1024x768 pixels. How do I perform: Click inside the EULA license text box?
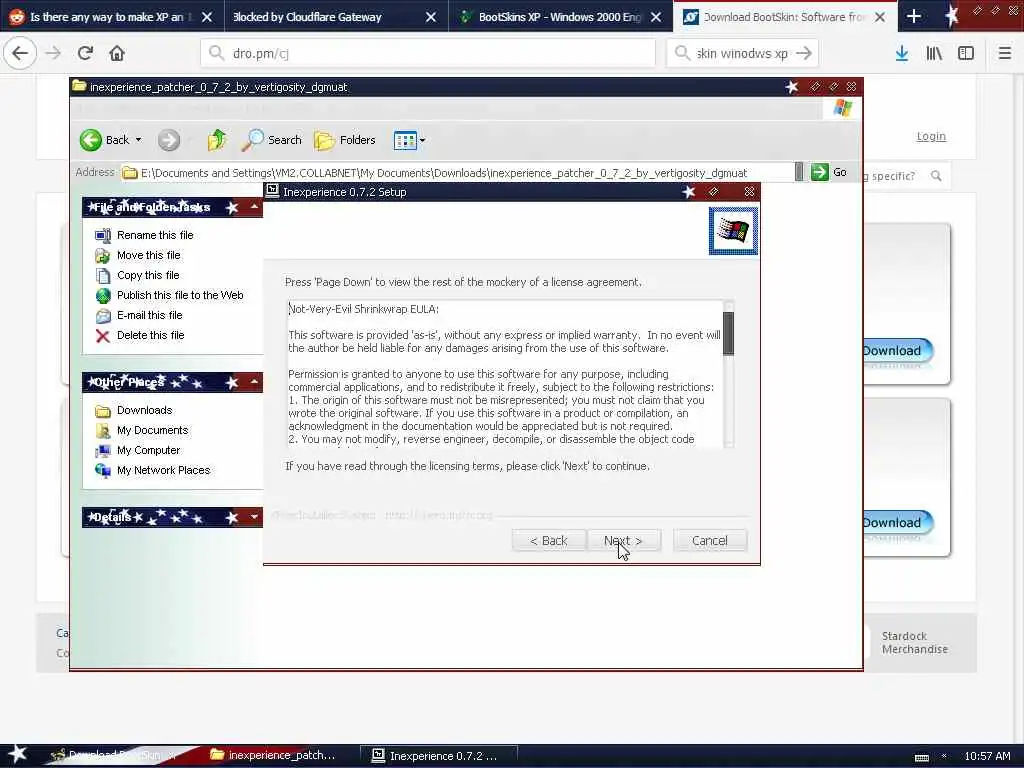(x=505, y=374)
